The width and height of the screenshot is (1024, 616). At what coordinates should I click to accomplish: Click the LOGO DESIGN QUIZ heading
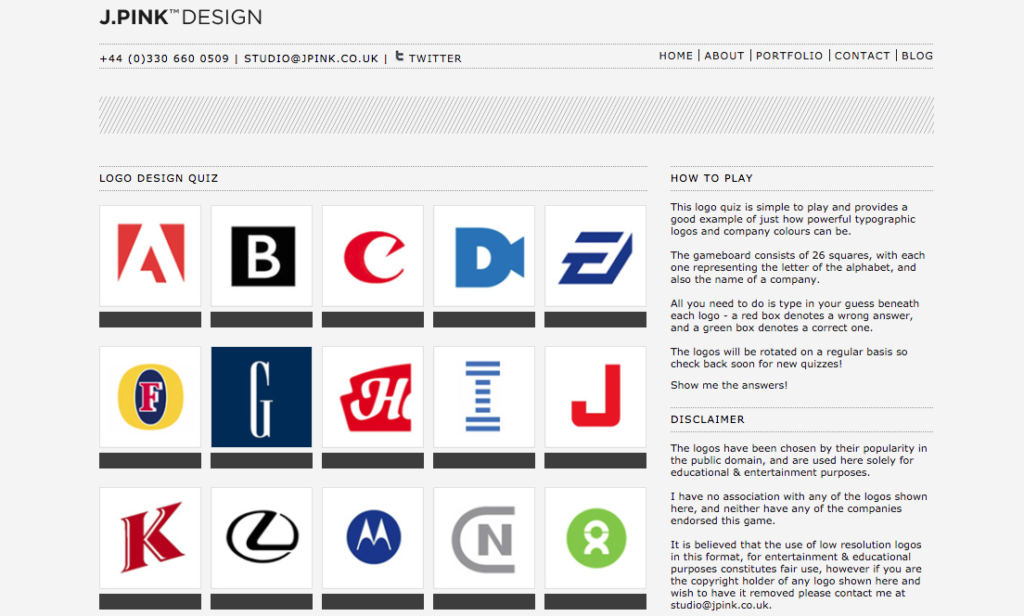(159, 178)
